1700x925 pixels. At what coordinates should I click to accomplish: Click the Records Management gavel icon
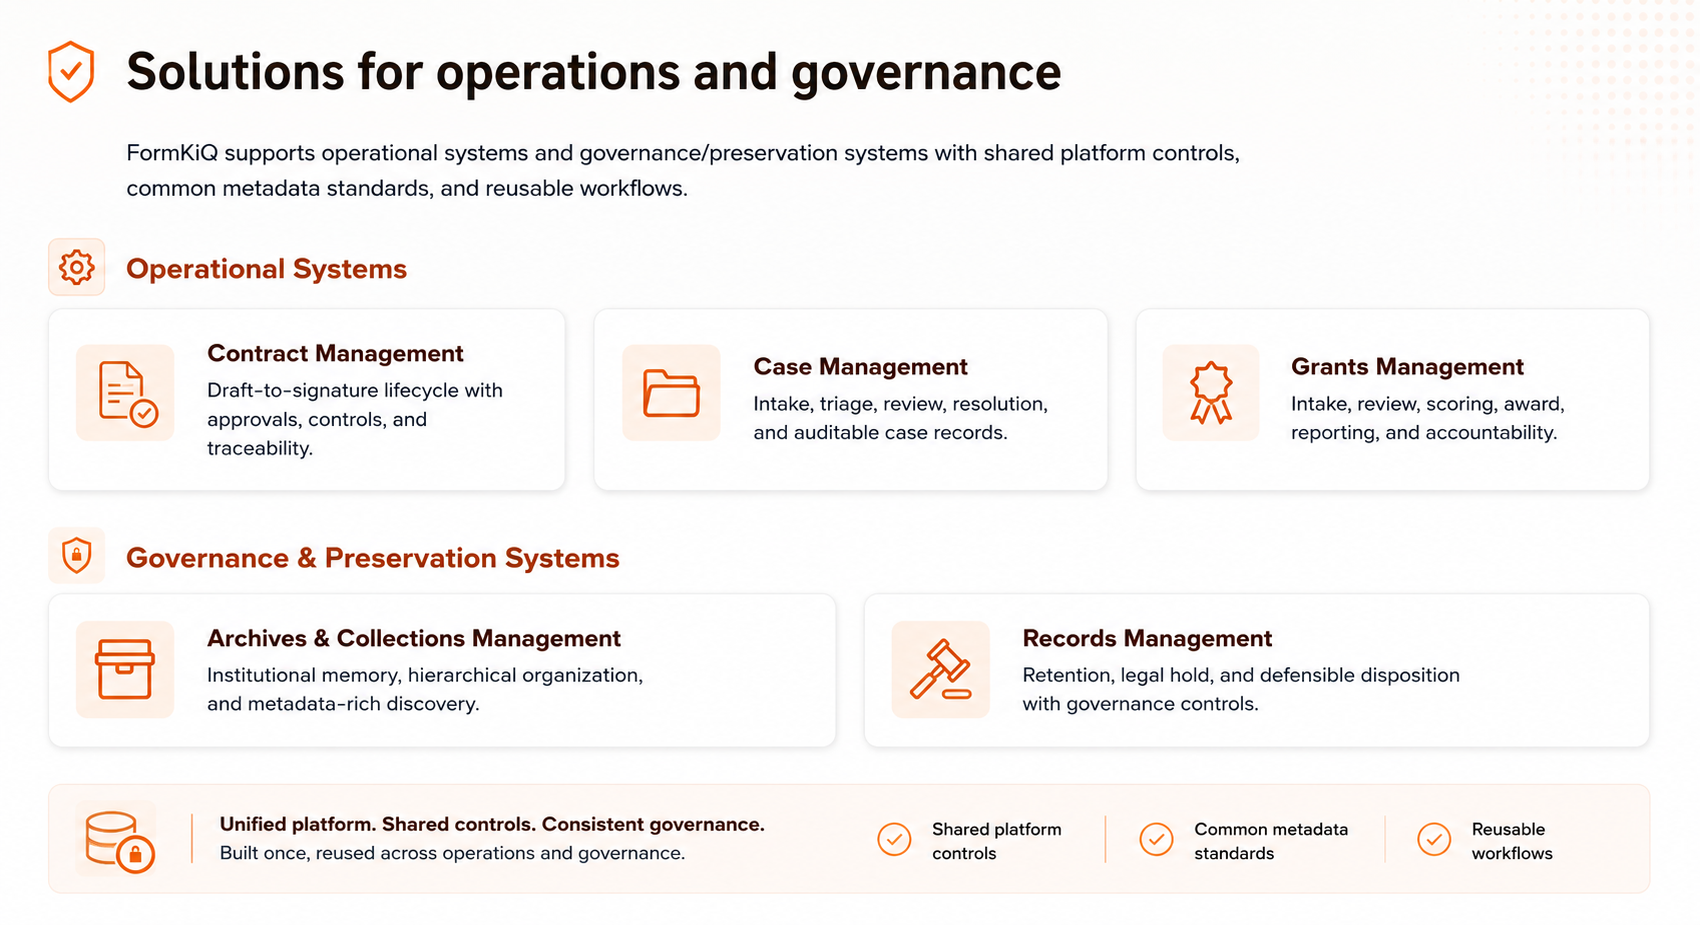click(940, 669)
